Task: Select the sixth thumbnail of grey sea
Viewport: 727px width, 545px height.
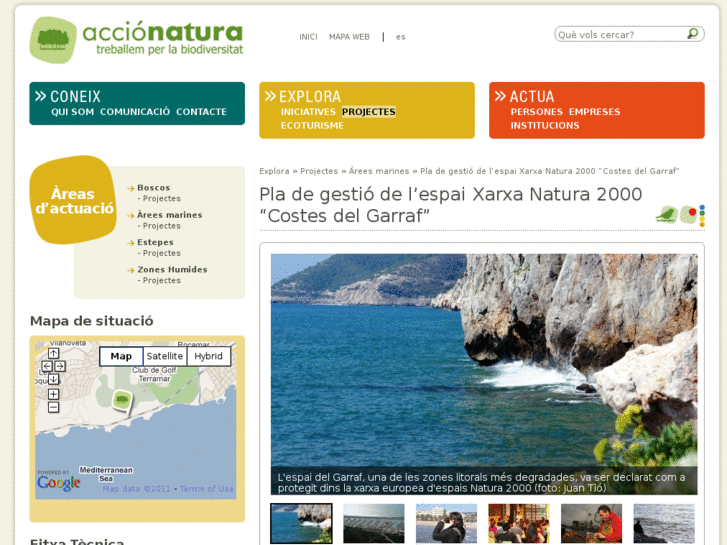Action: tap(664, 523)
